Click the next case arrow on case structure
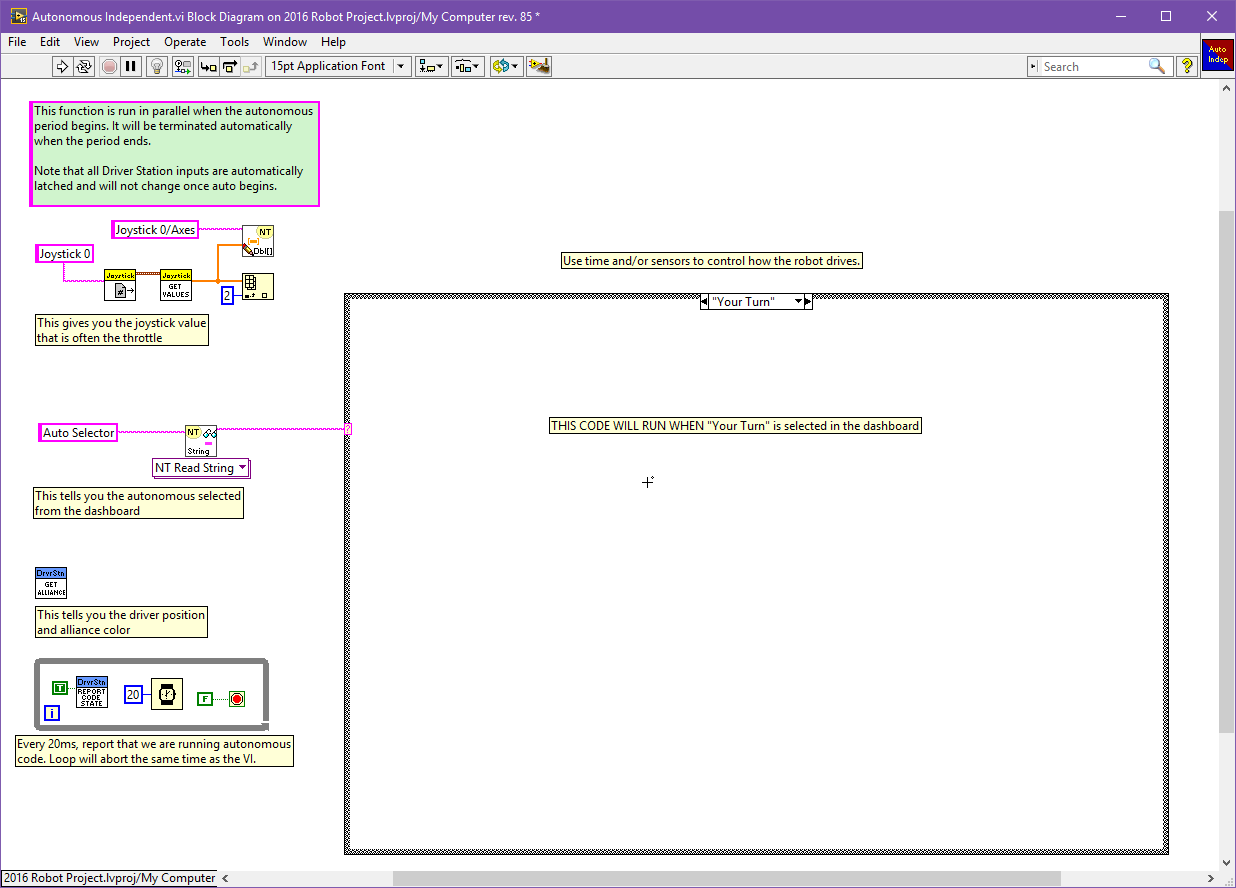1236x888 pixels. point(808,302)
